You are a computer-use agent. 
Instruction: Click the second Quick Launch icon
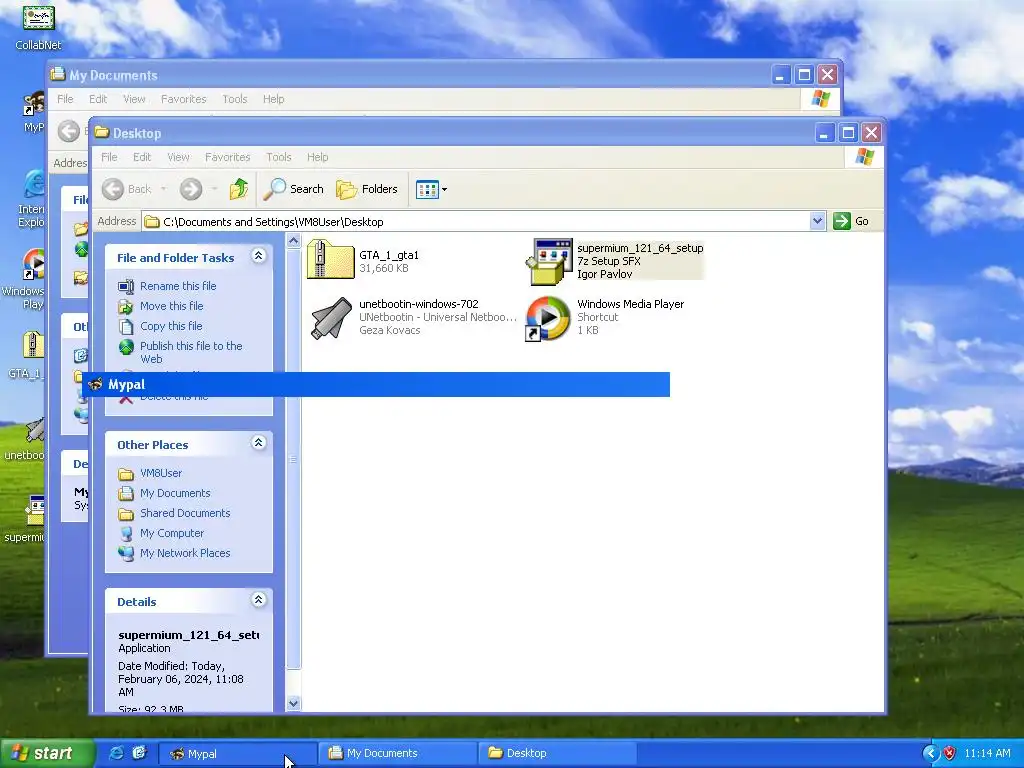pos(139,753)
